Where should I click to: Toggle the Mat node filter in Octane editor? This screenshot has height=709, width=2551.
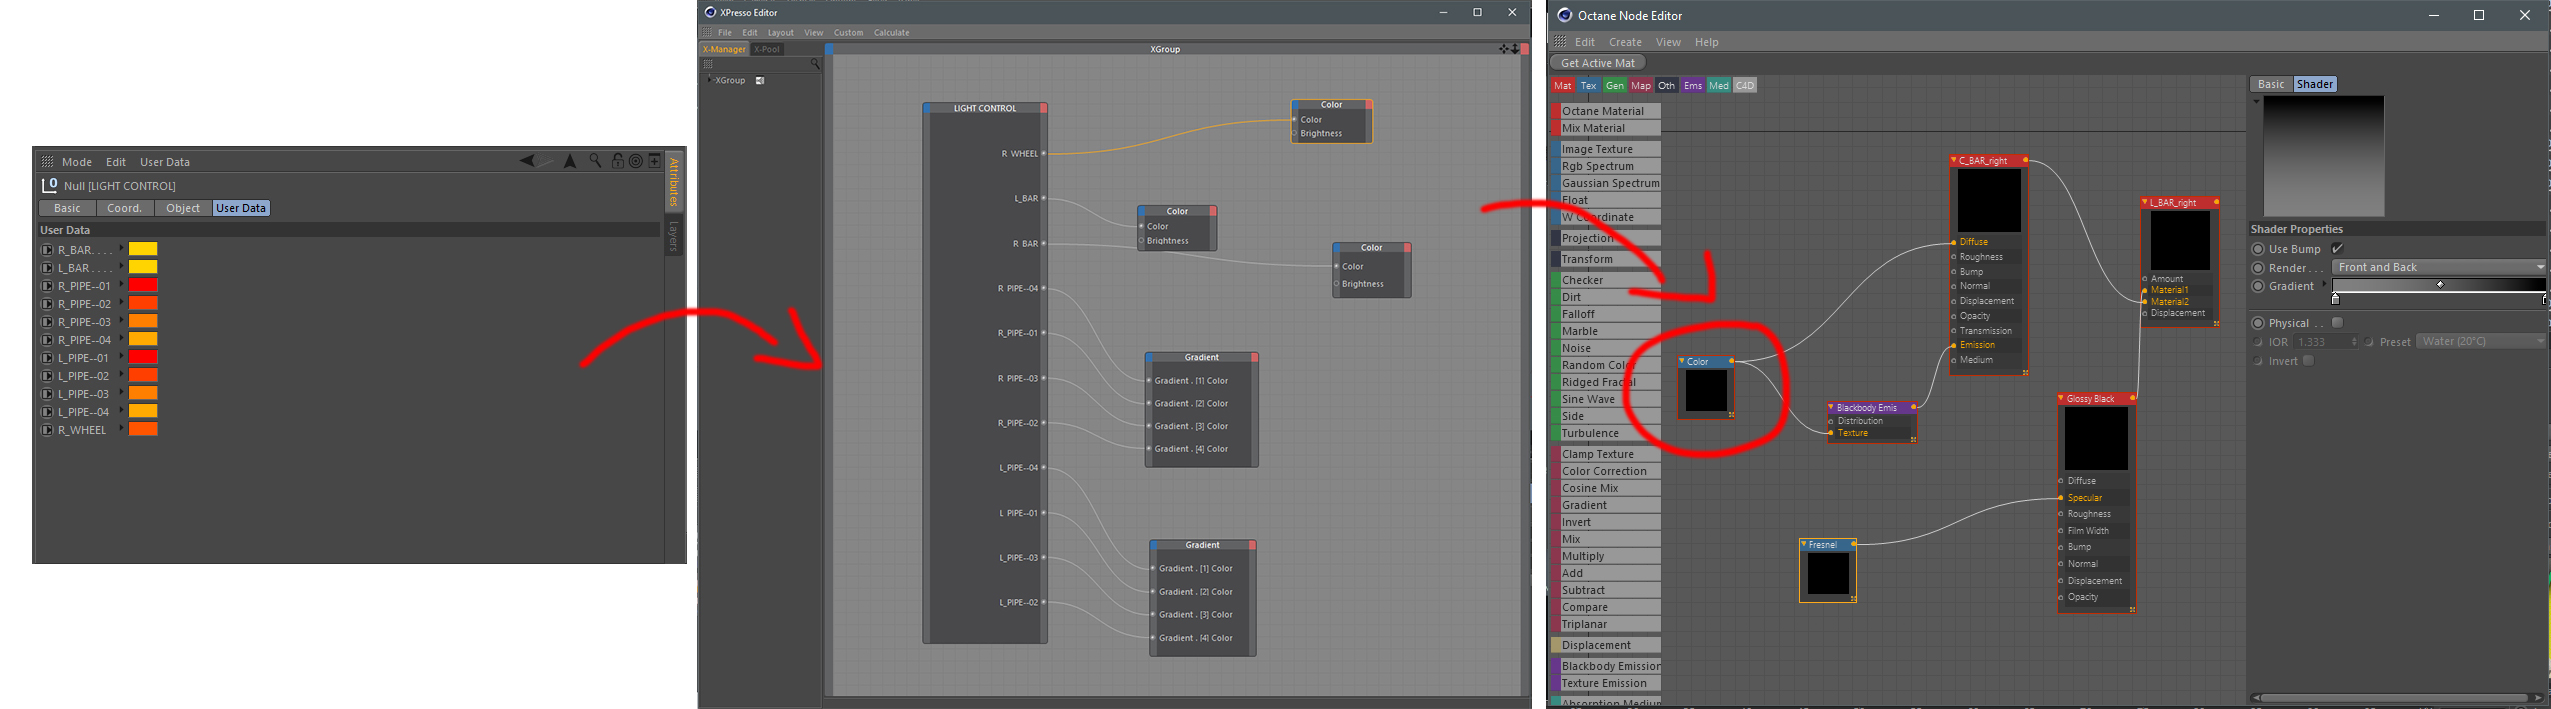click(1563, 86)
